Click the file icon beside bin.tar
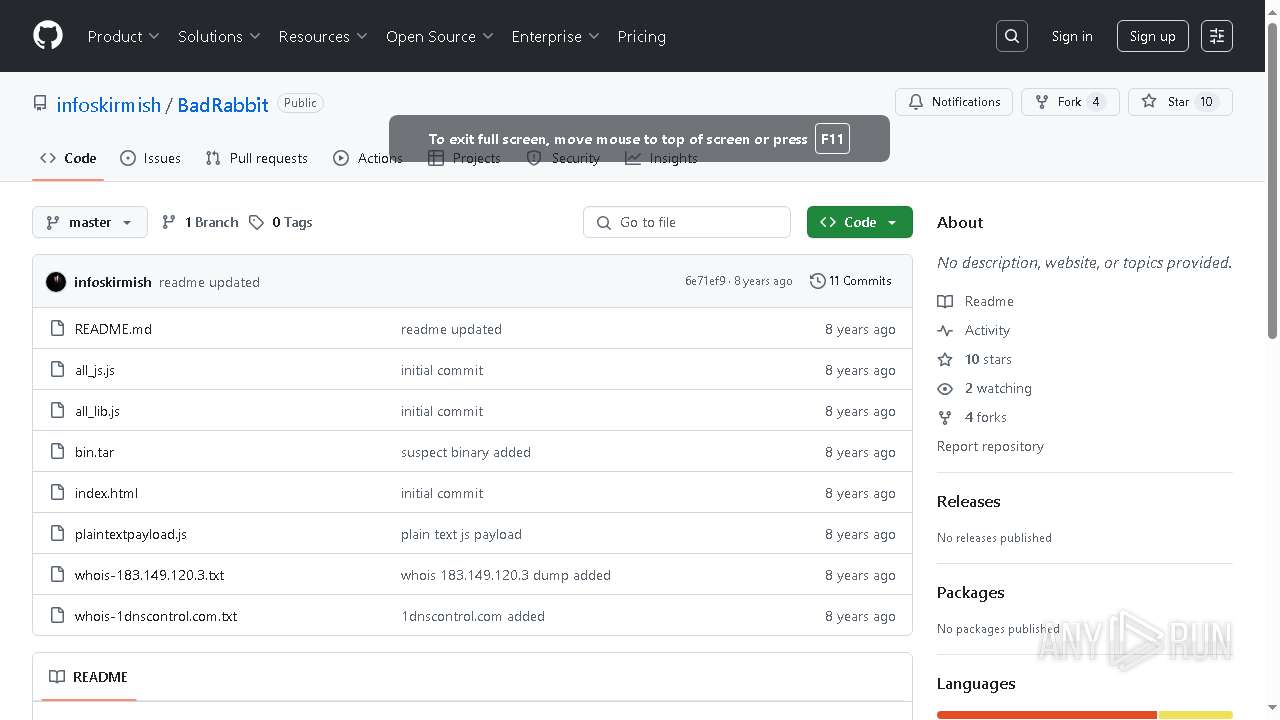The width and height of the screenshot is (1280, 720). pyautogui.click(x=57, y=451)
